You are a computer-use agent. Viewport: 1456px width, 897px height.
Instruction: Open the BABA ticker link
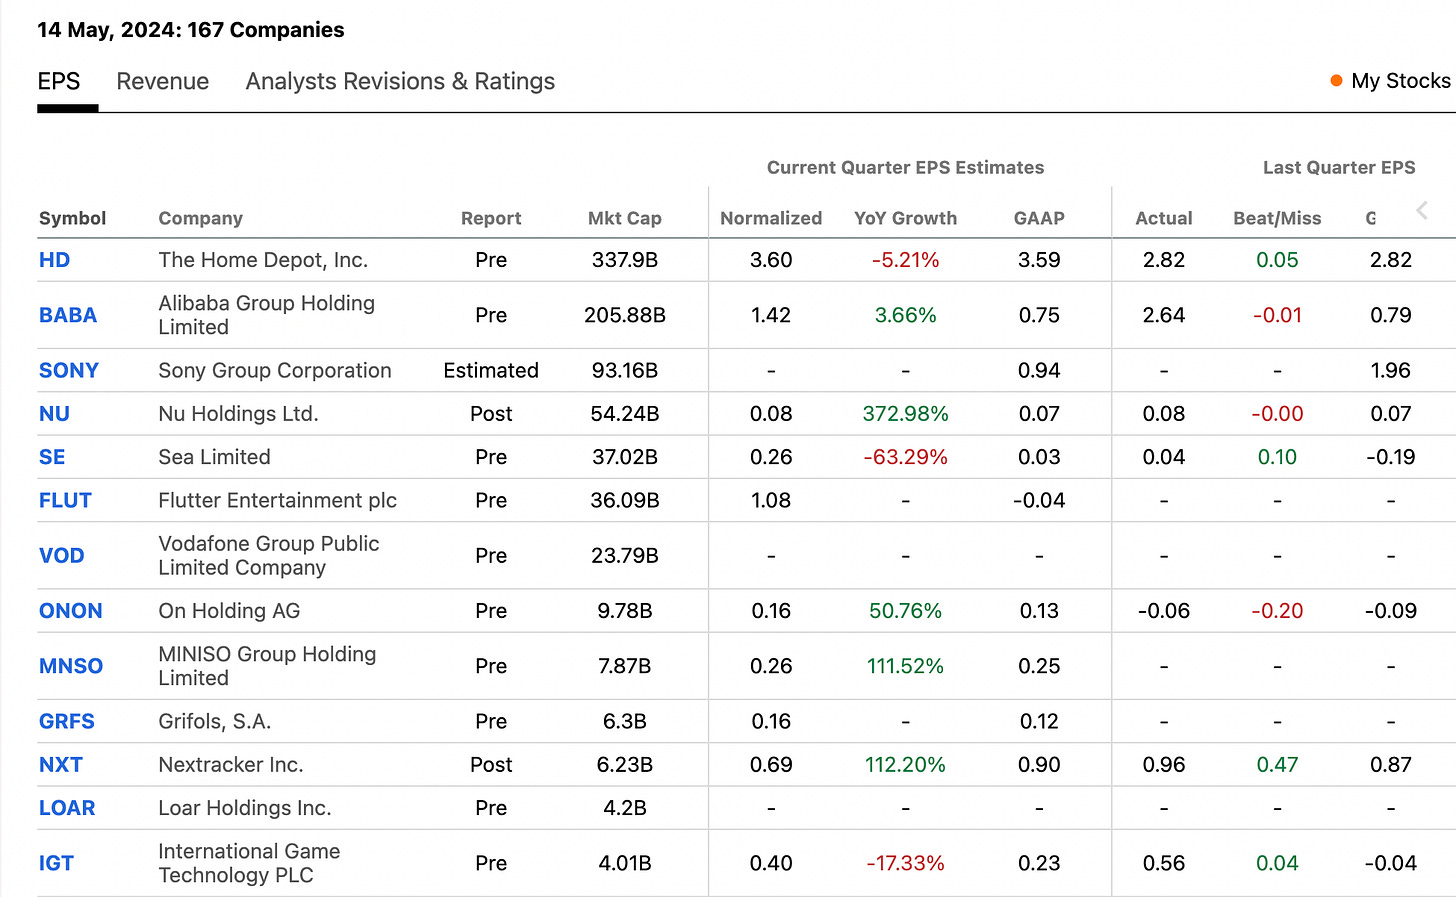[68, 315]
